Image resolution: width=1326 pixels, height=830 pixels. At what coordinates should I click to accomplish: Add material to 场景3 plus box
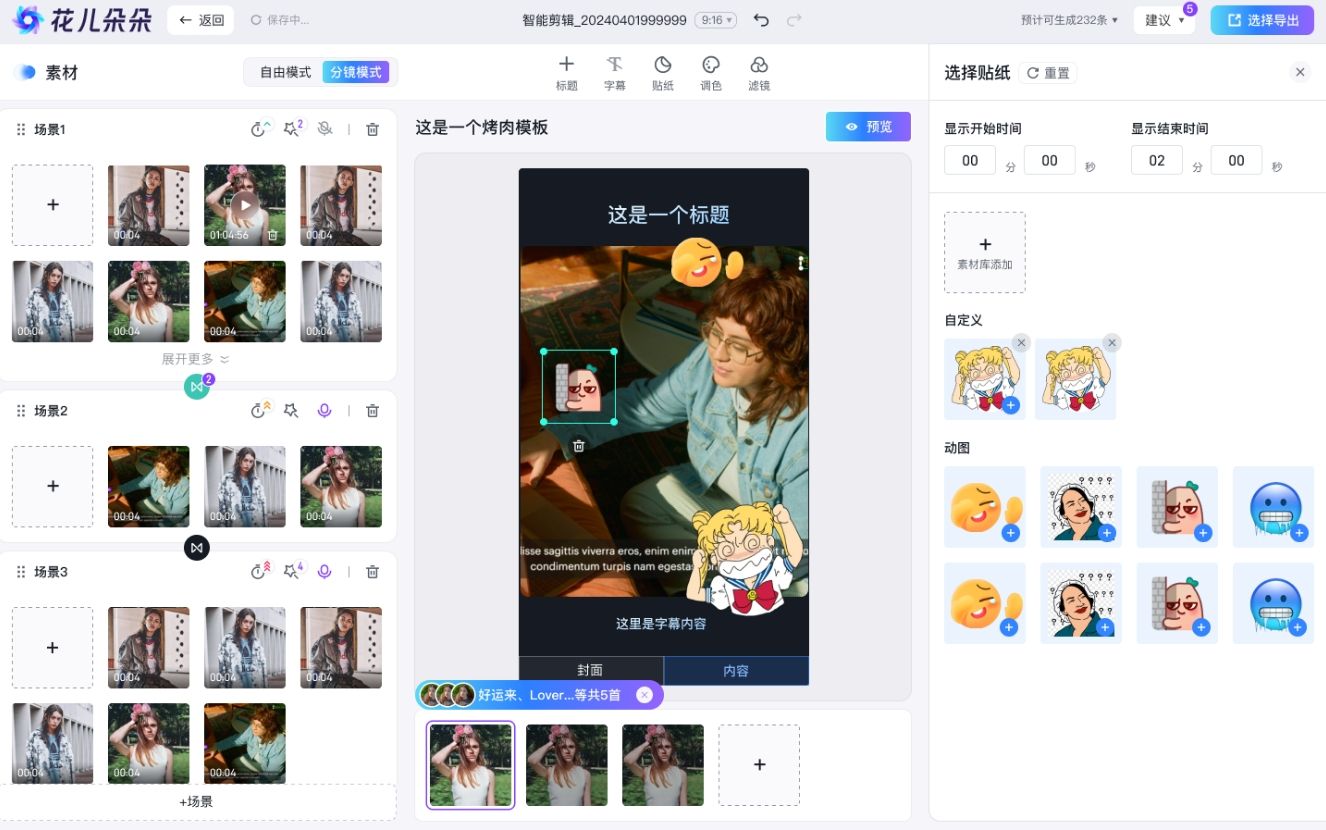[52, 647]
